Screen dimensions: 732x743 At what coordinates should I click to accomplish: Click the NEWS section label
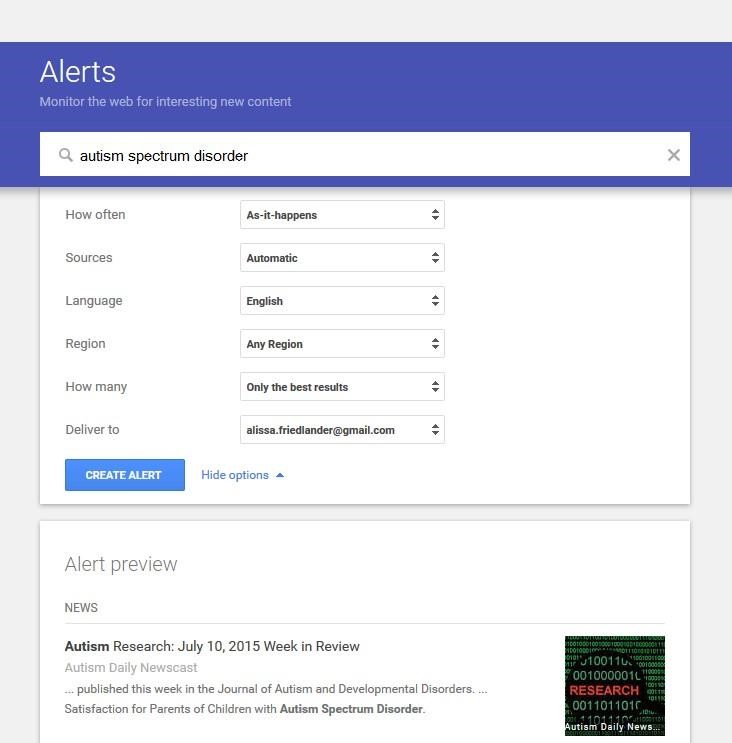coord(81,608)
